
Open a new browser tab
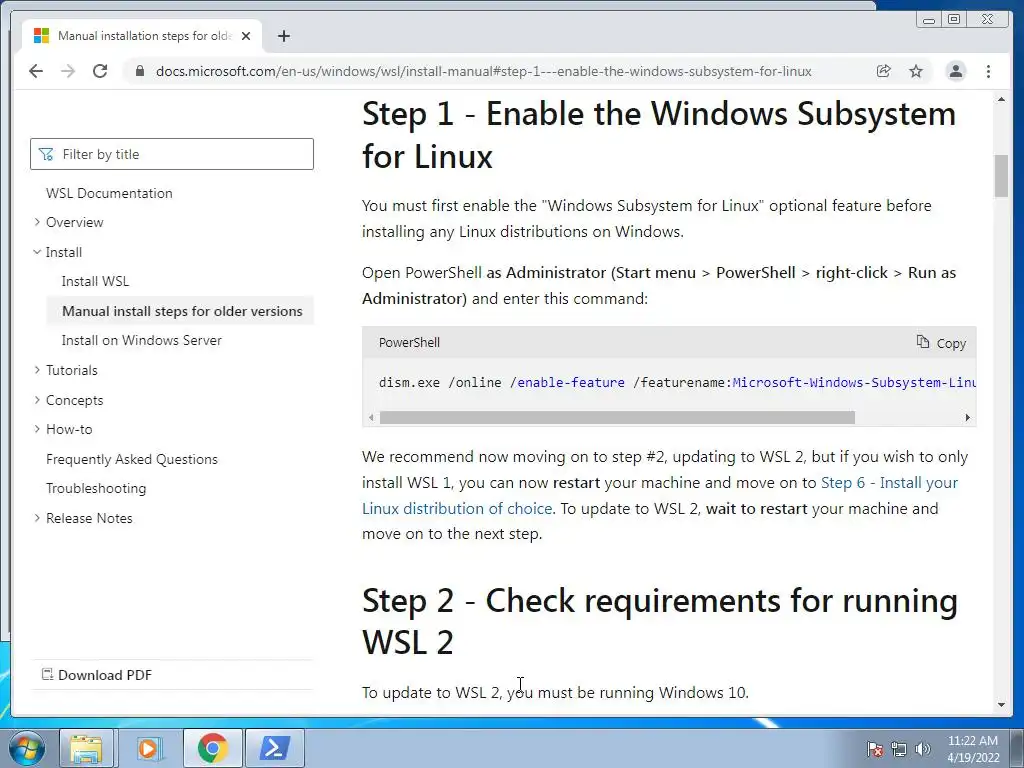(x=283, y=36)
